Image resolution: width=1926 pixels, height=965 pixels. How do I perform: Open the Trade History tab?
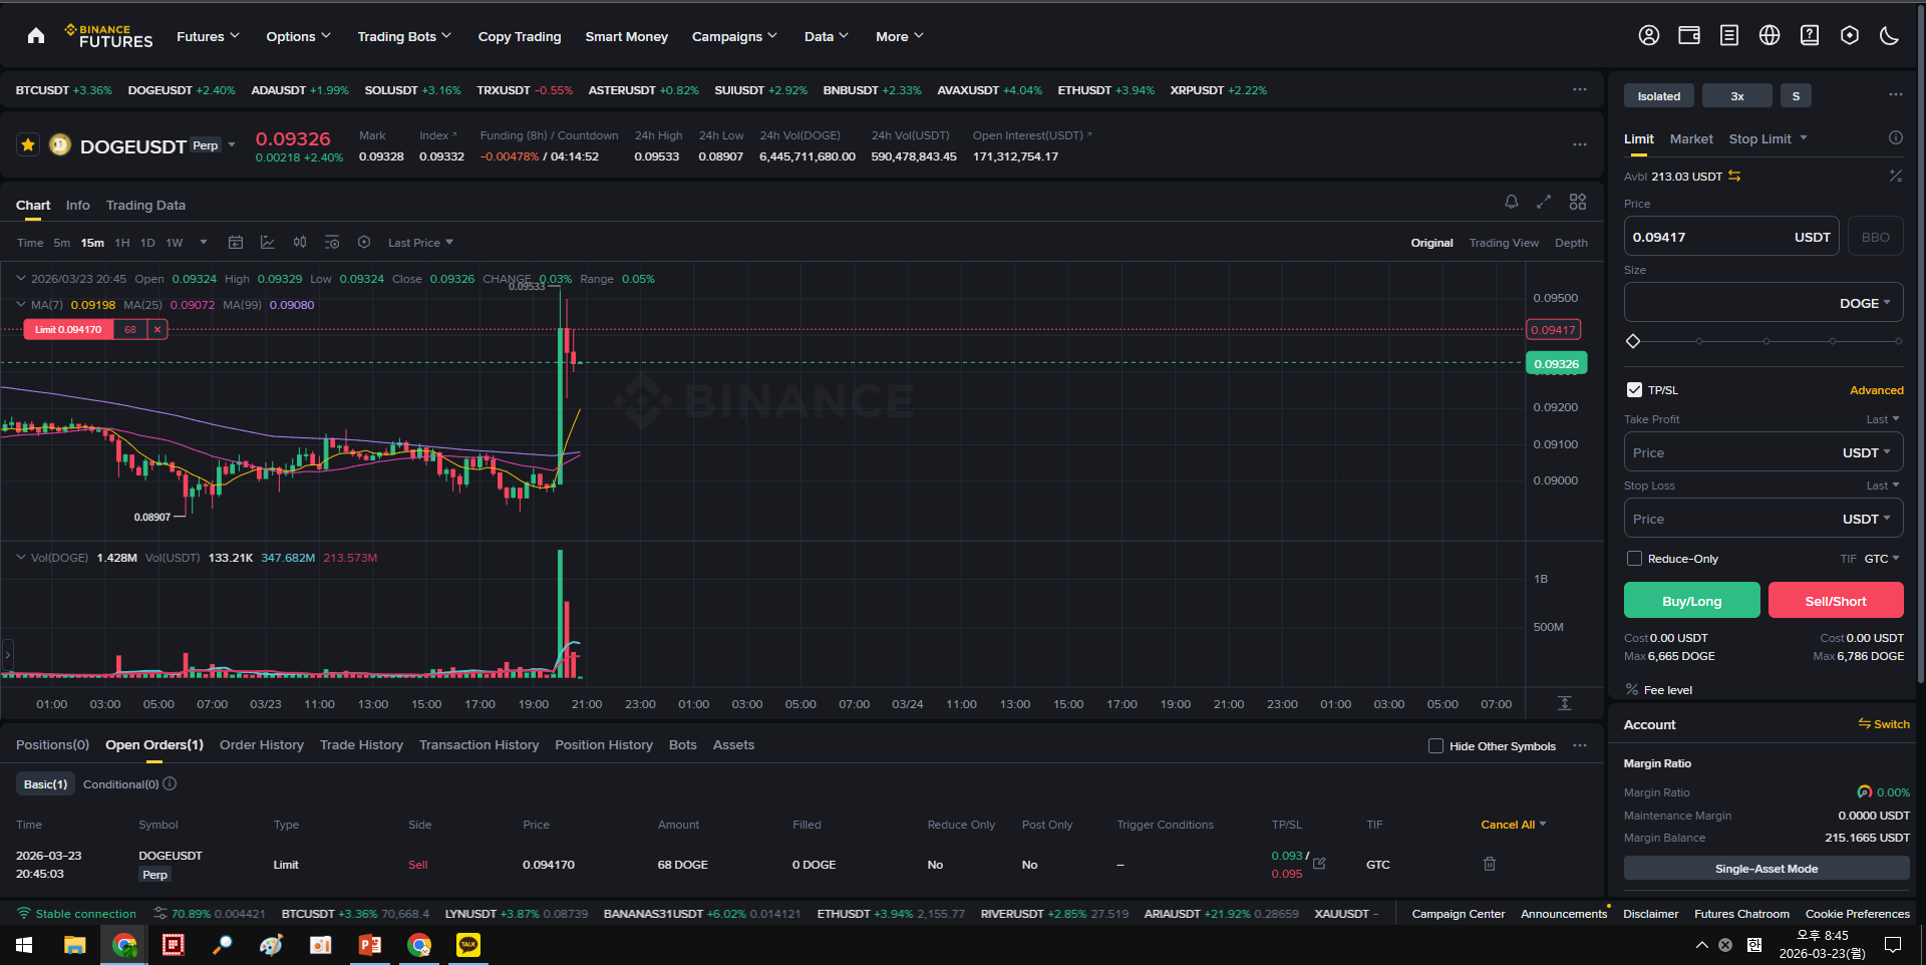(x=361, y=745)
